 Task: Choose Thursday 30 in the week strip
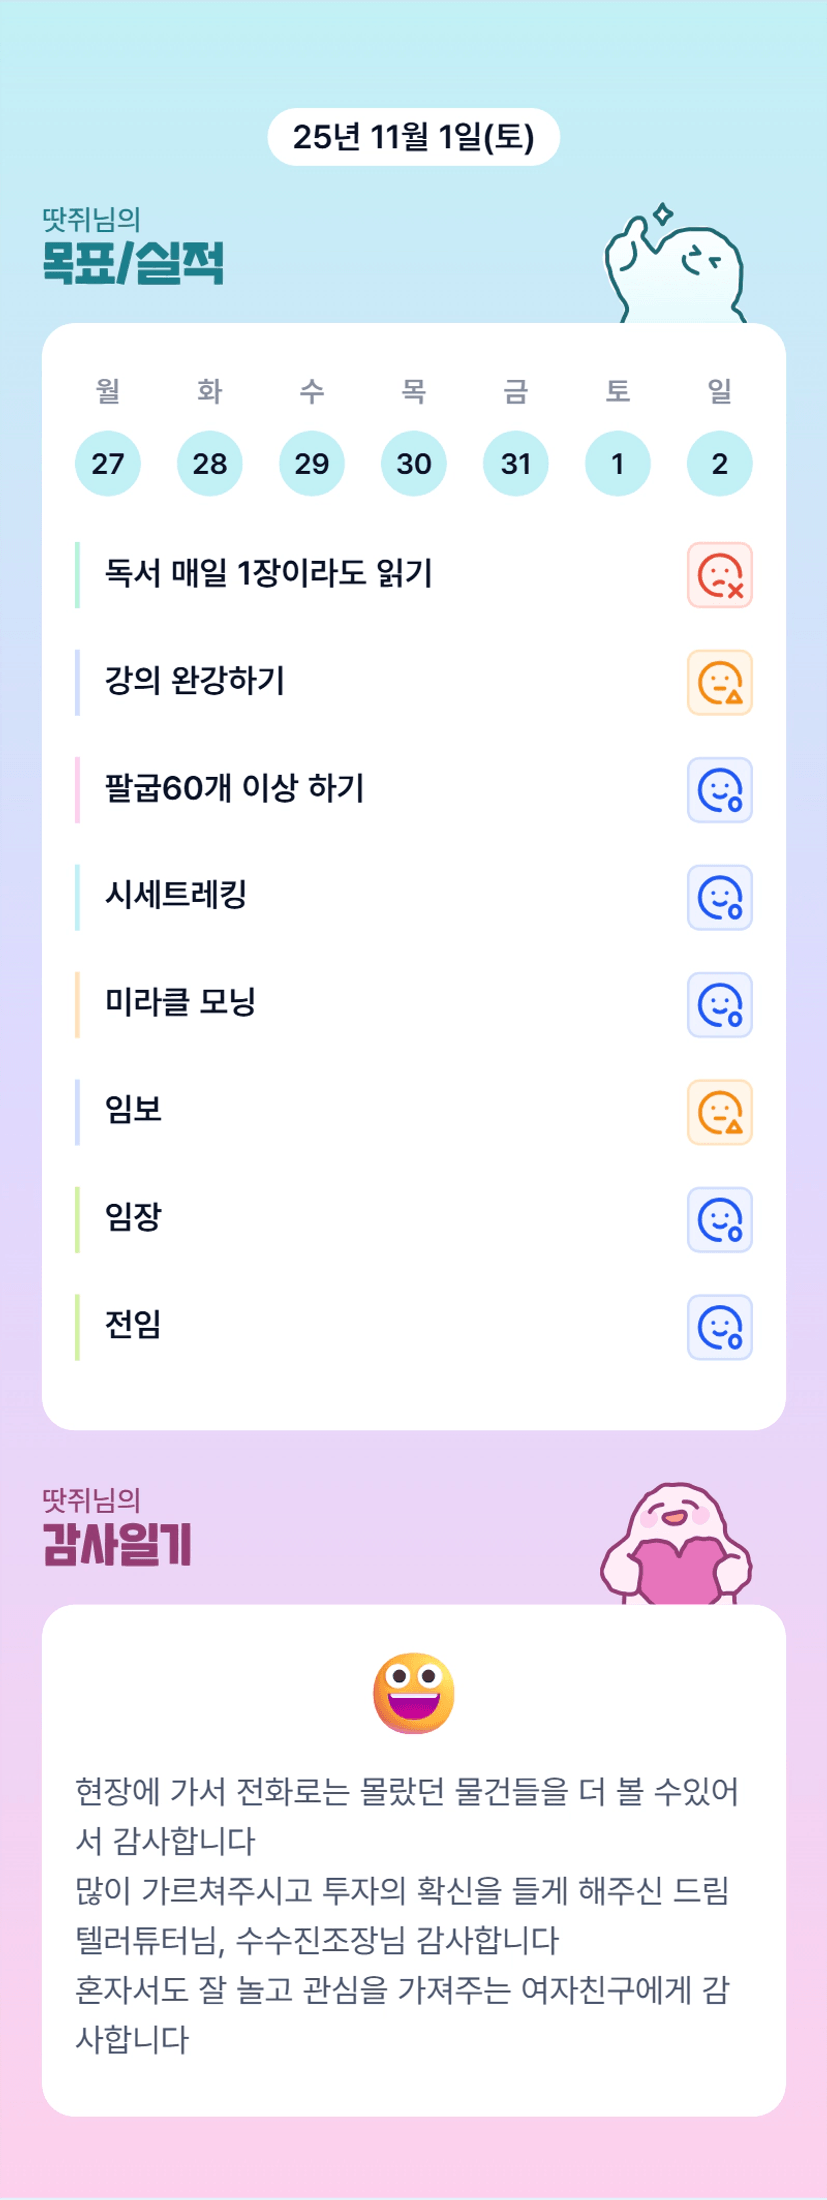(x=414, y=463)
